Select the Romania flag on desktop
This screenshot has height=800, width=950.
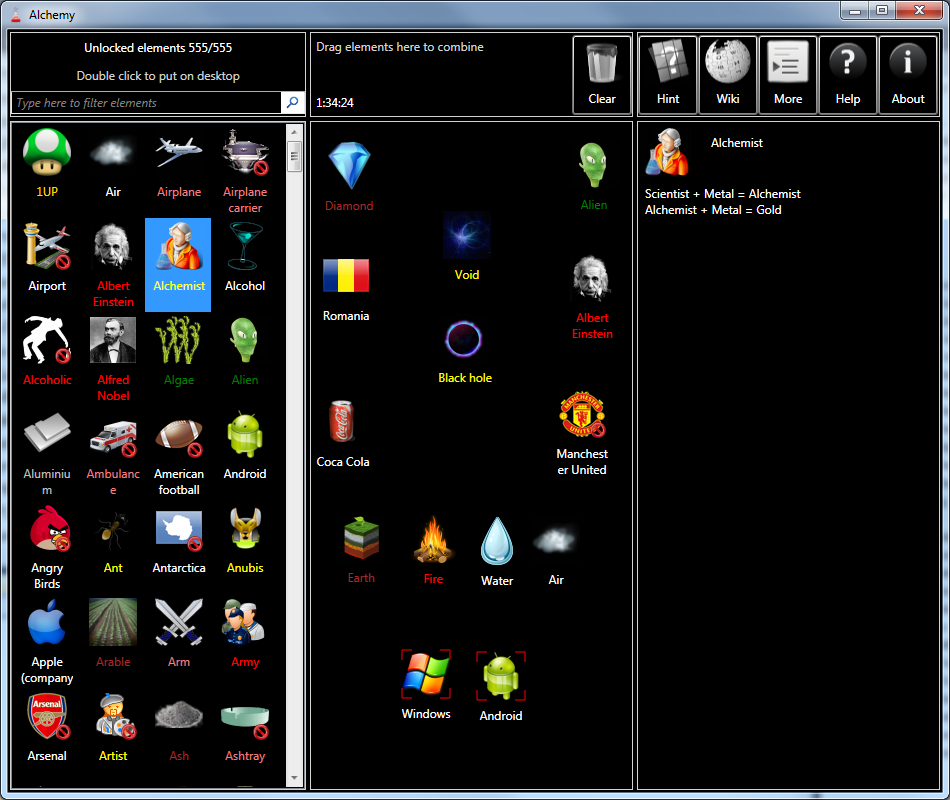pyautogui.click(x=346, y=290)
